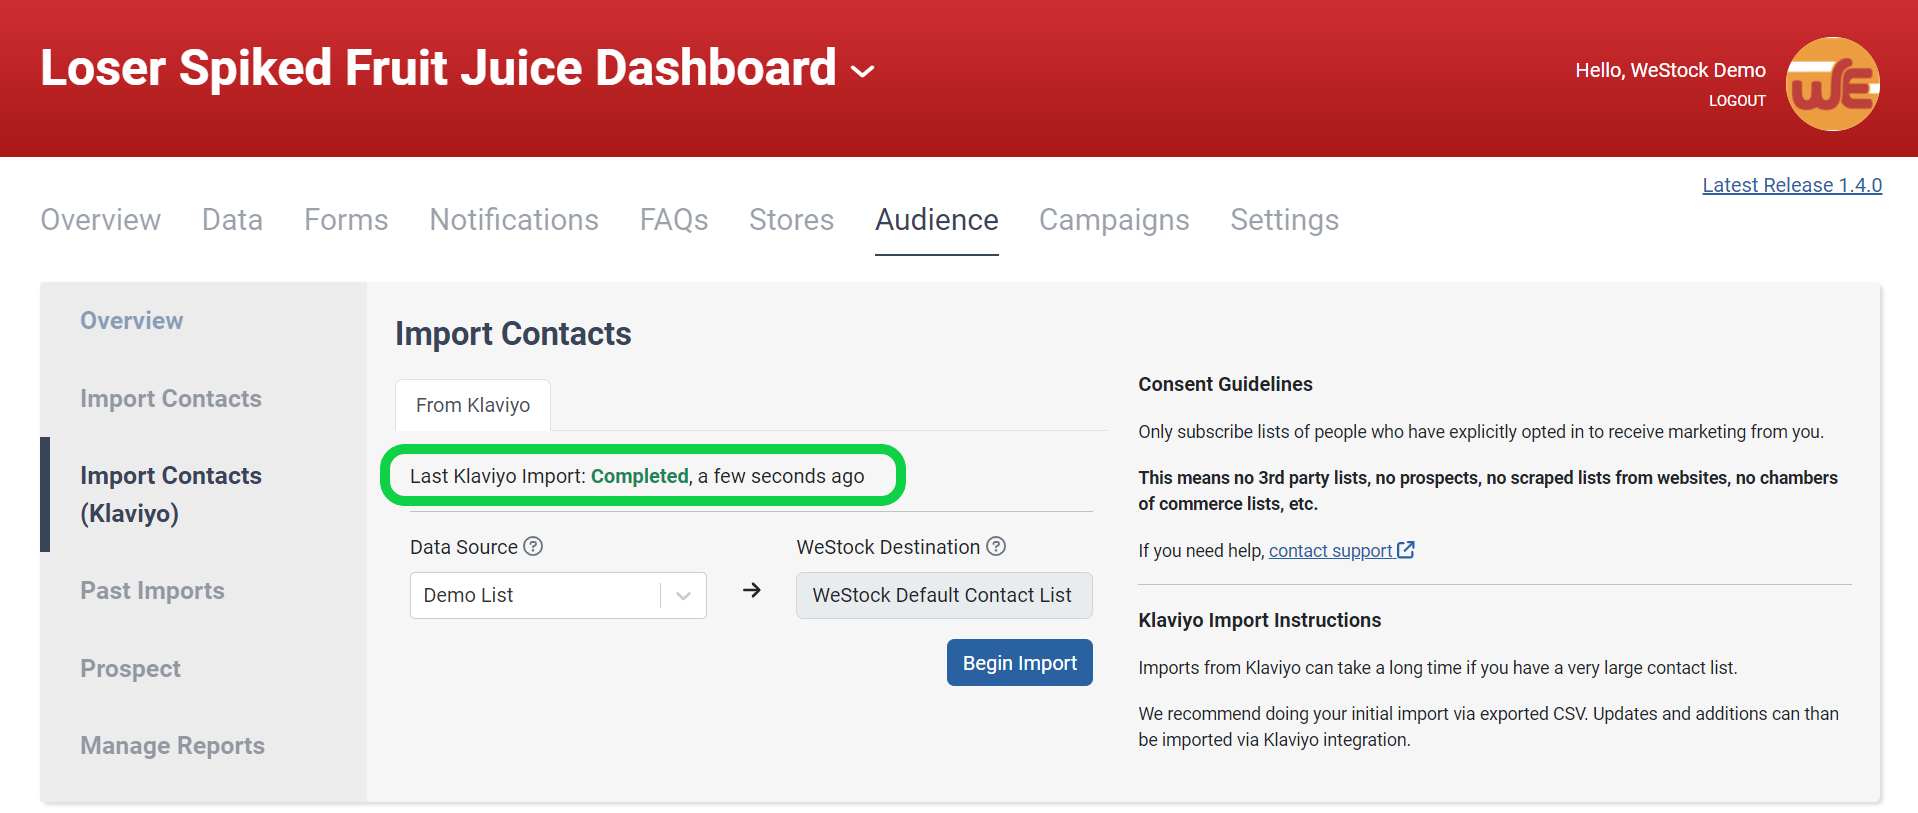Open the Demo List data source dropdown
Image resolution: width=1918 pixels, height=813 pixels.
[558, 595]
